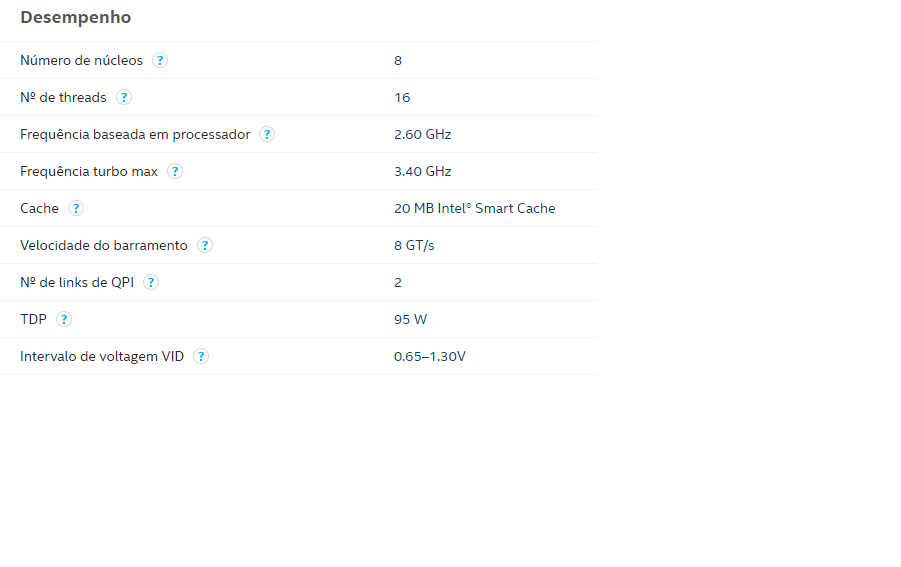
Task: Click the 2.60 GHz base frequency value
Action: (x=422, y=134)
